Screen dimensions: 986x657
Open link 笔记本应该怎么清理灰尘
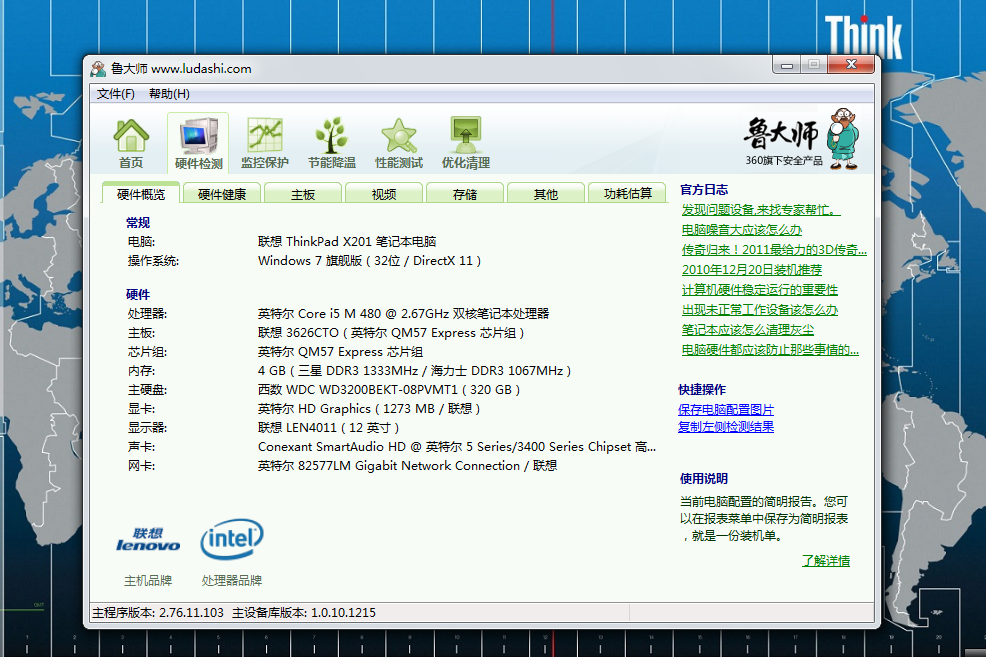point(748,330)
